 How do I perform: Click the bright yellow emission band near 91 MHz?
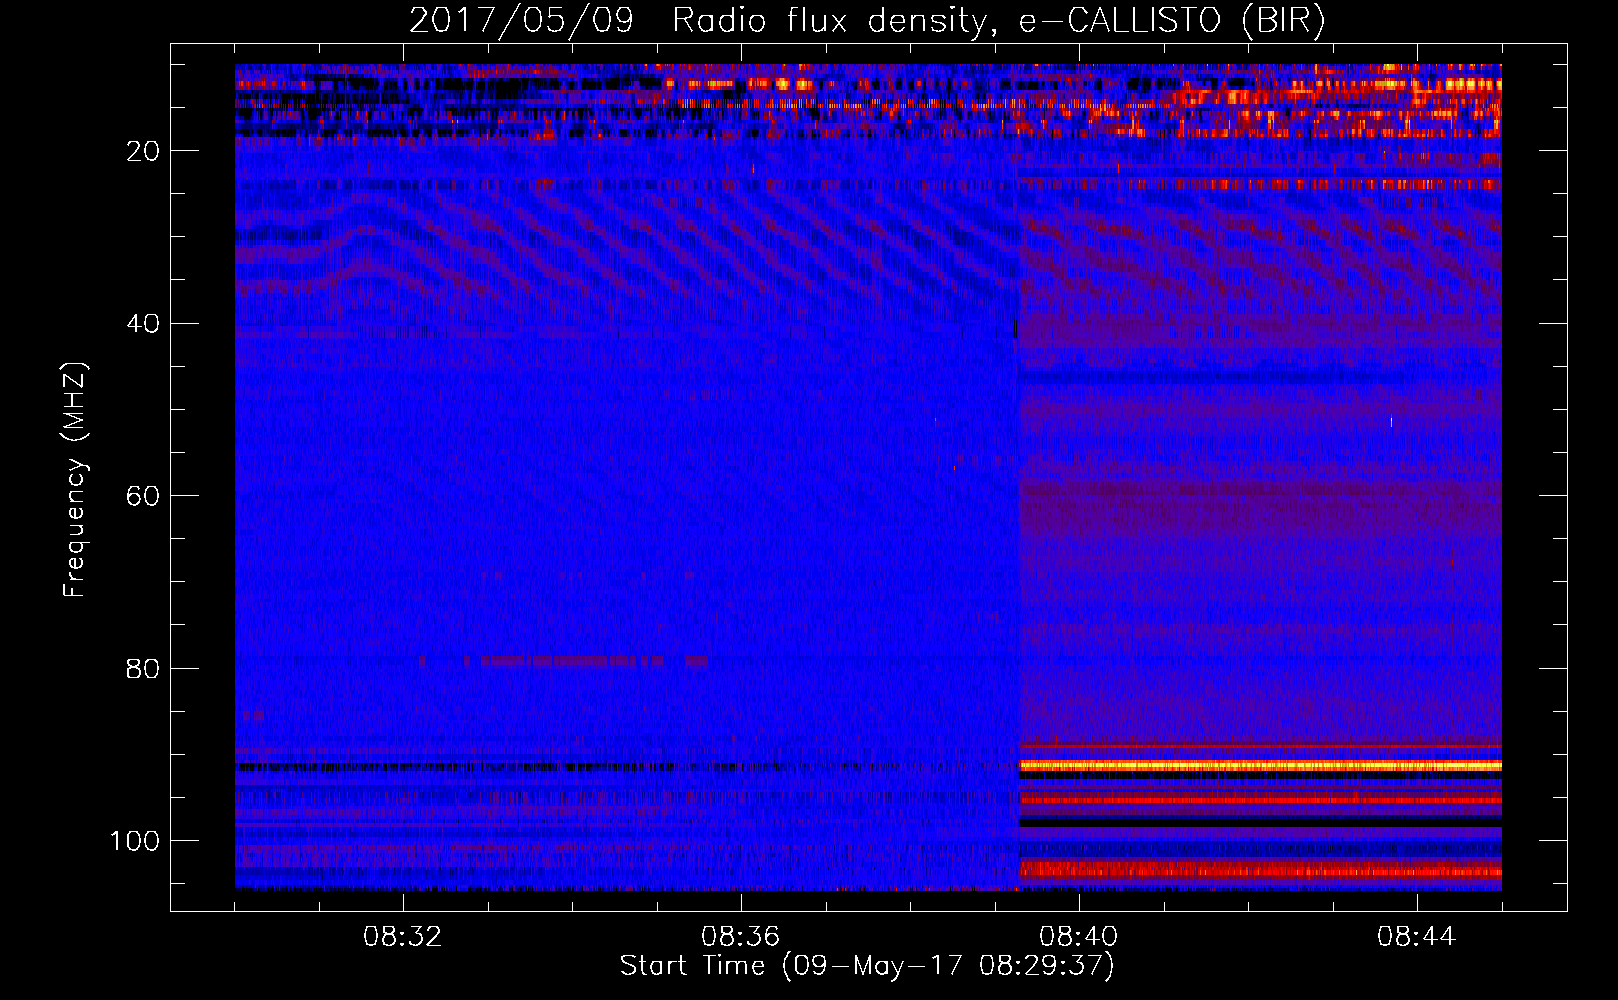[1260, 766]
